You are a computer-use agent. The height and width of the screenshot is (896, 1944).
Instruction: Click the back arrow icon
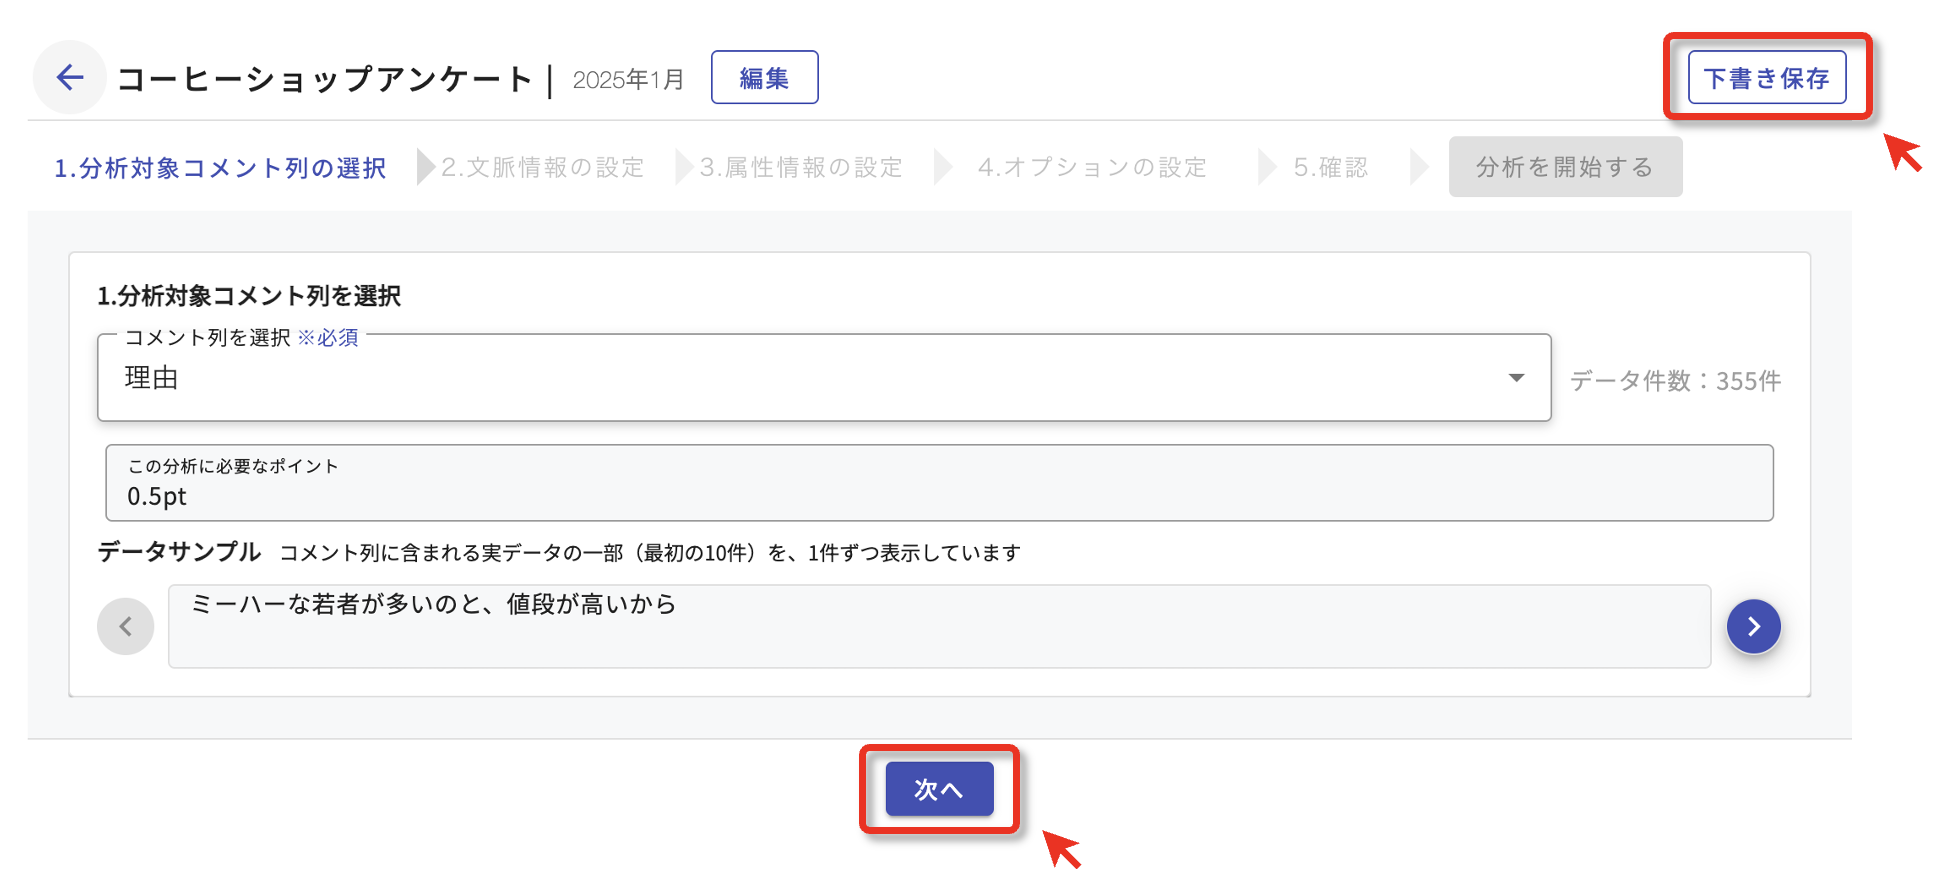69,78
